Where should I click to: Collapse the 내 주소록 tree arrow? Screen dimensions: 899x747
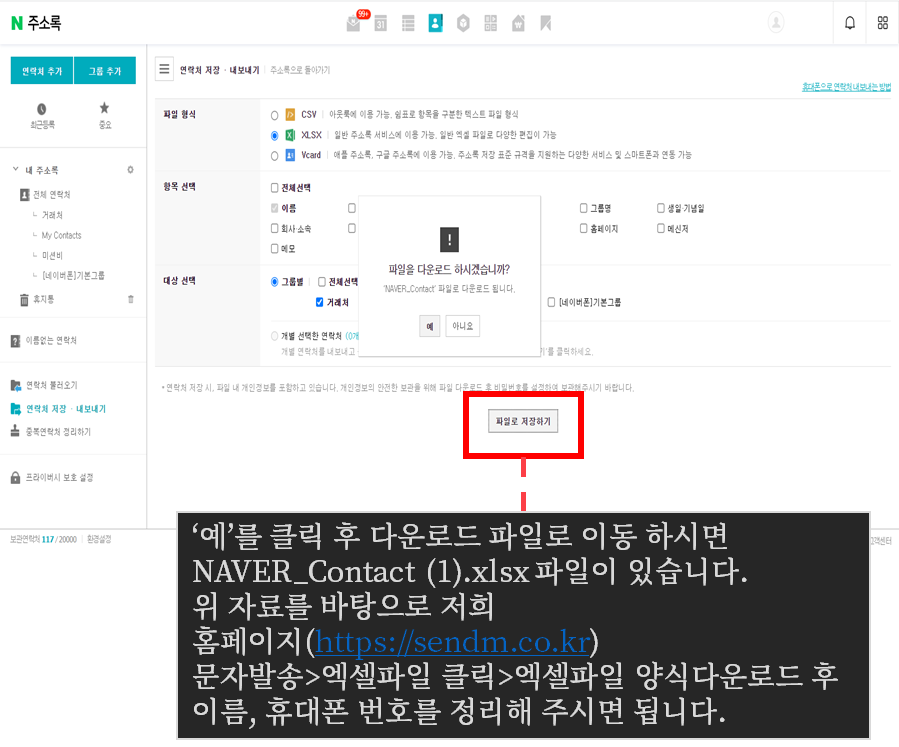coord(15,169)
